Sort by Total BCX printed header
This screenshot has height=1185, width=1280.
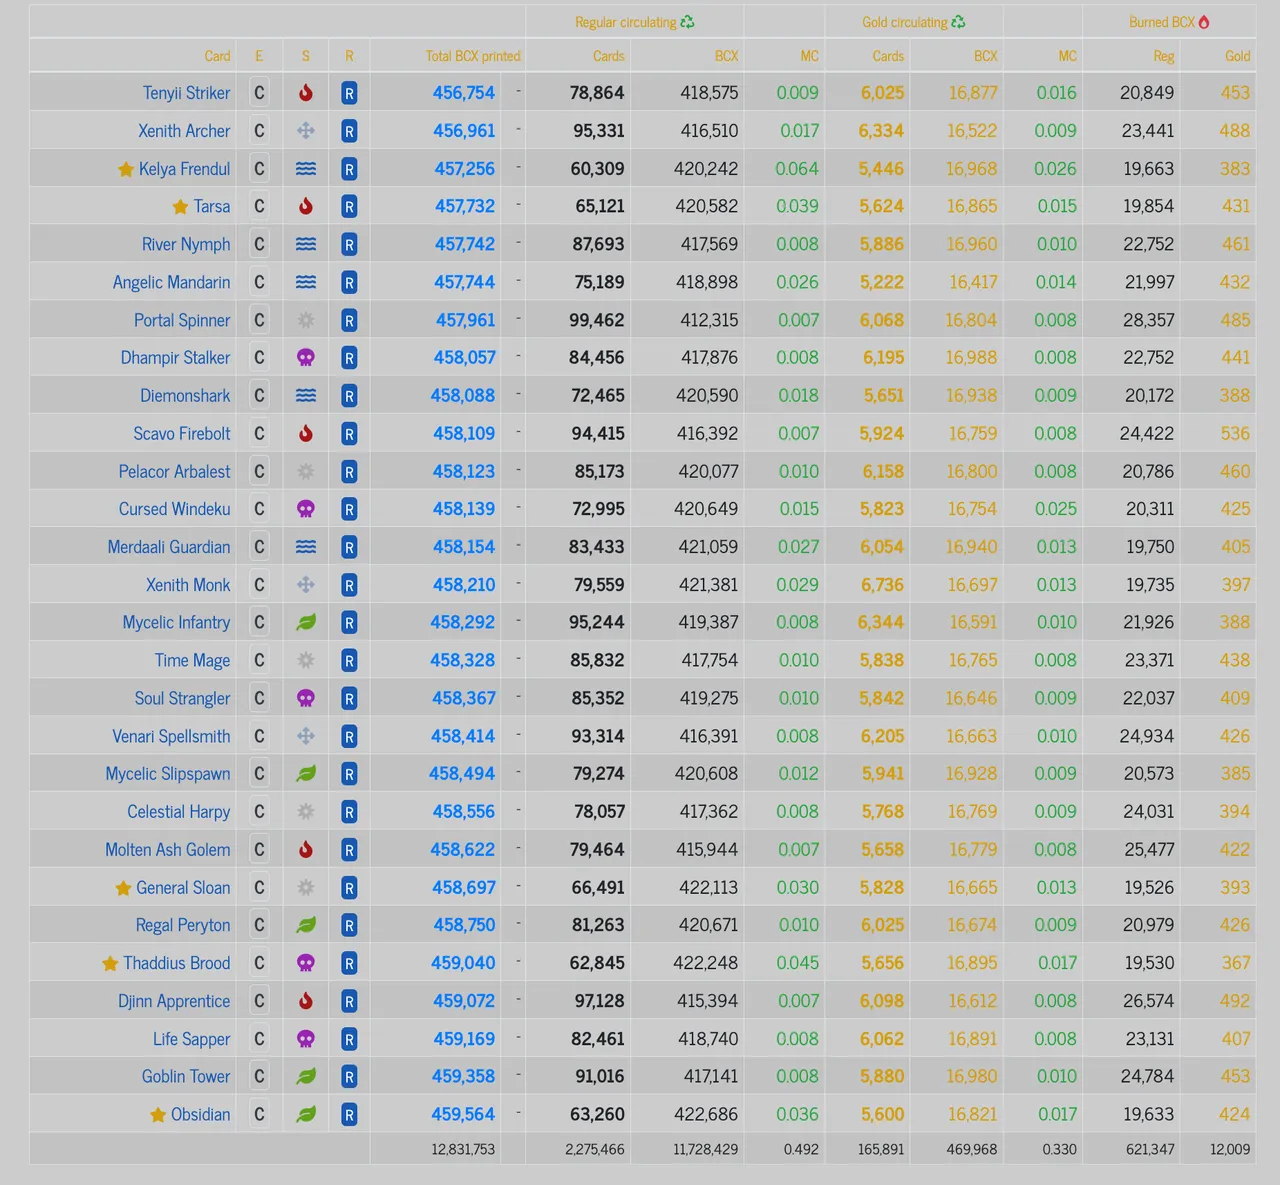(x=473, y=56)
